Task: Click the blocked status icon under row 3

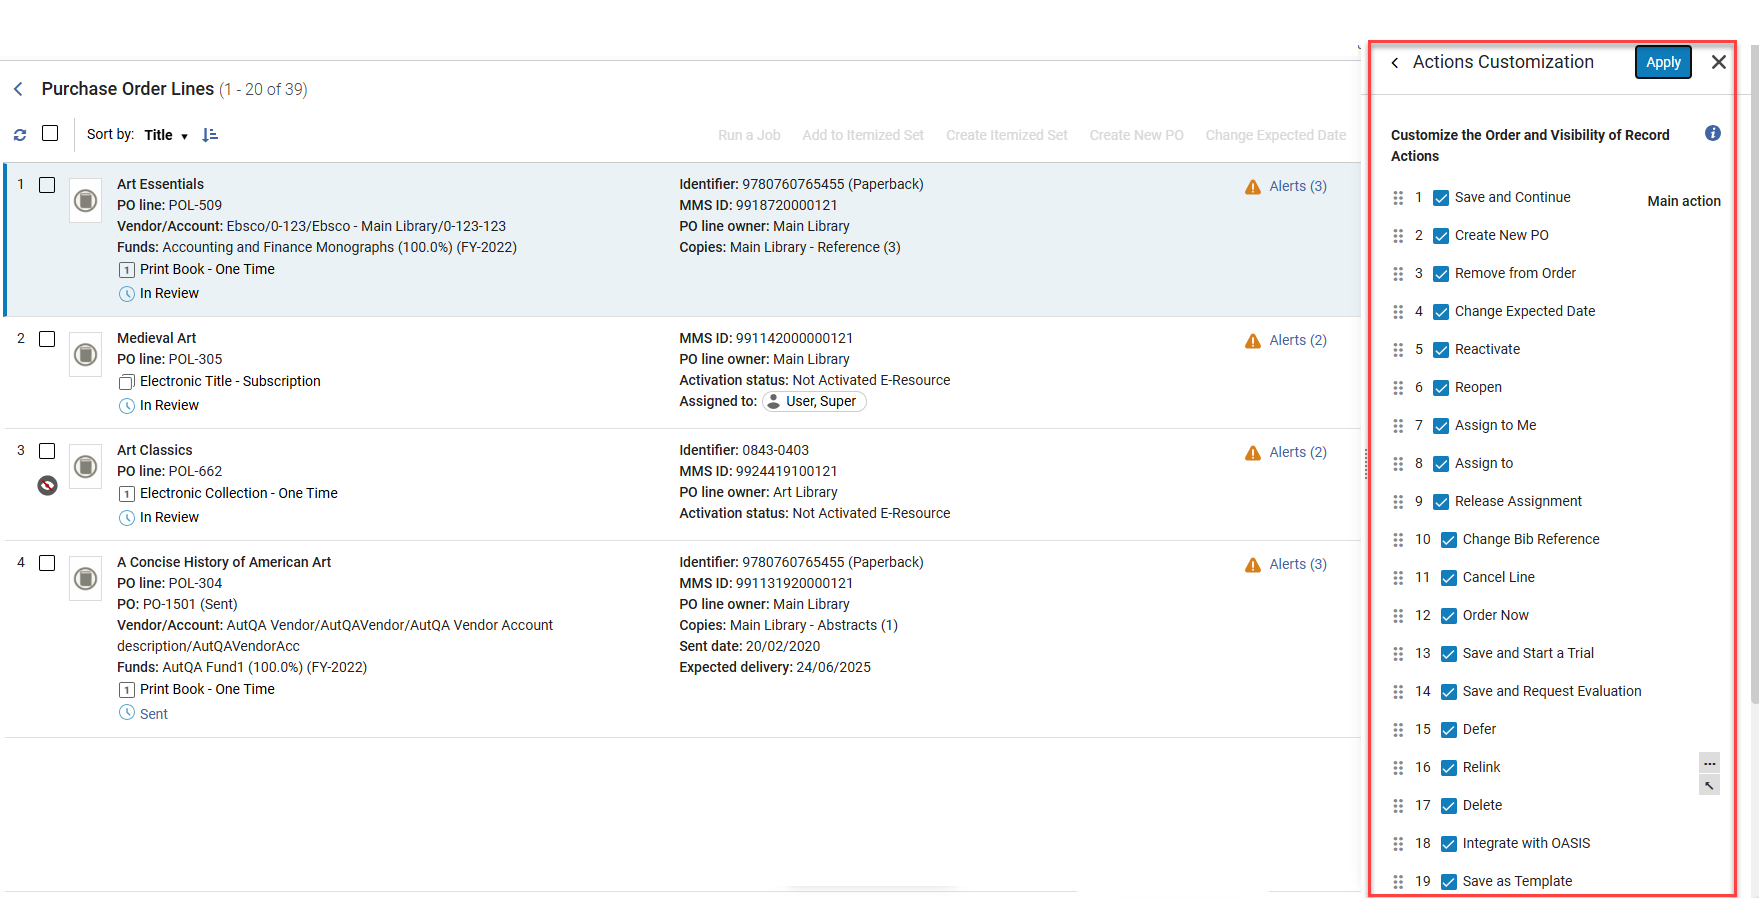Action: point(47,485)
